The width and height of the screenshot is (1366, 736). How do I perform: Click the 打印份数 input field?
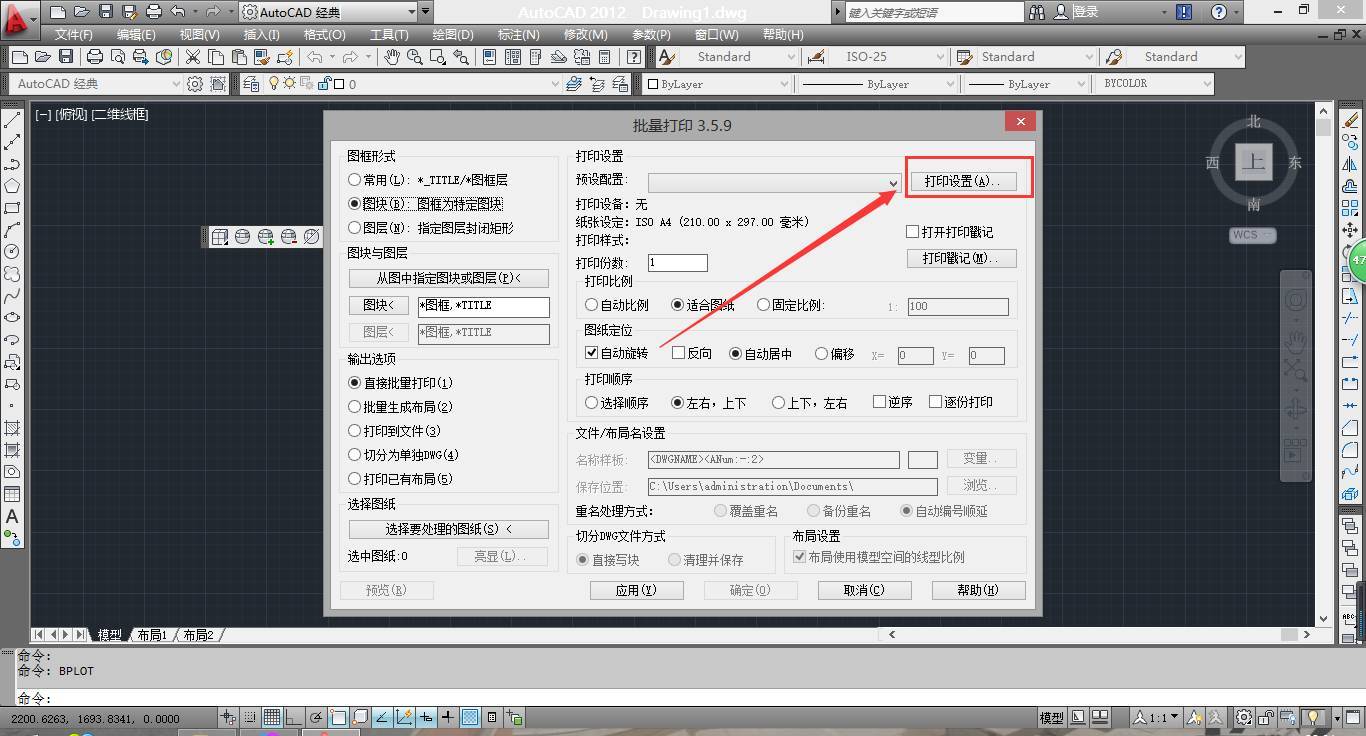pyautogui.click(x=678, y=263)
